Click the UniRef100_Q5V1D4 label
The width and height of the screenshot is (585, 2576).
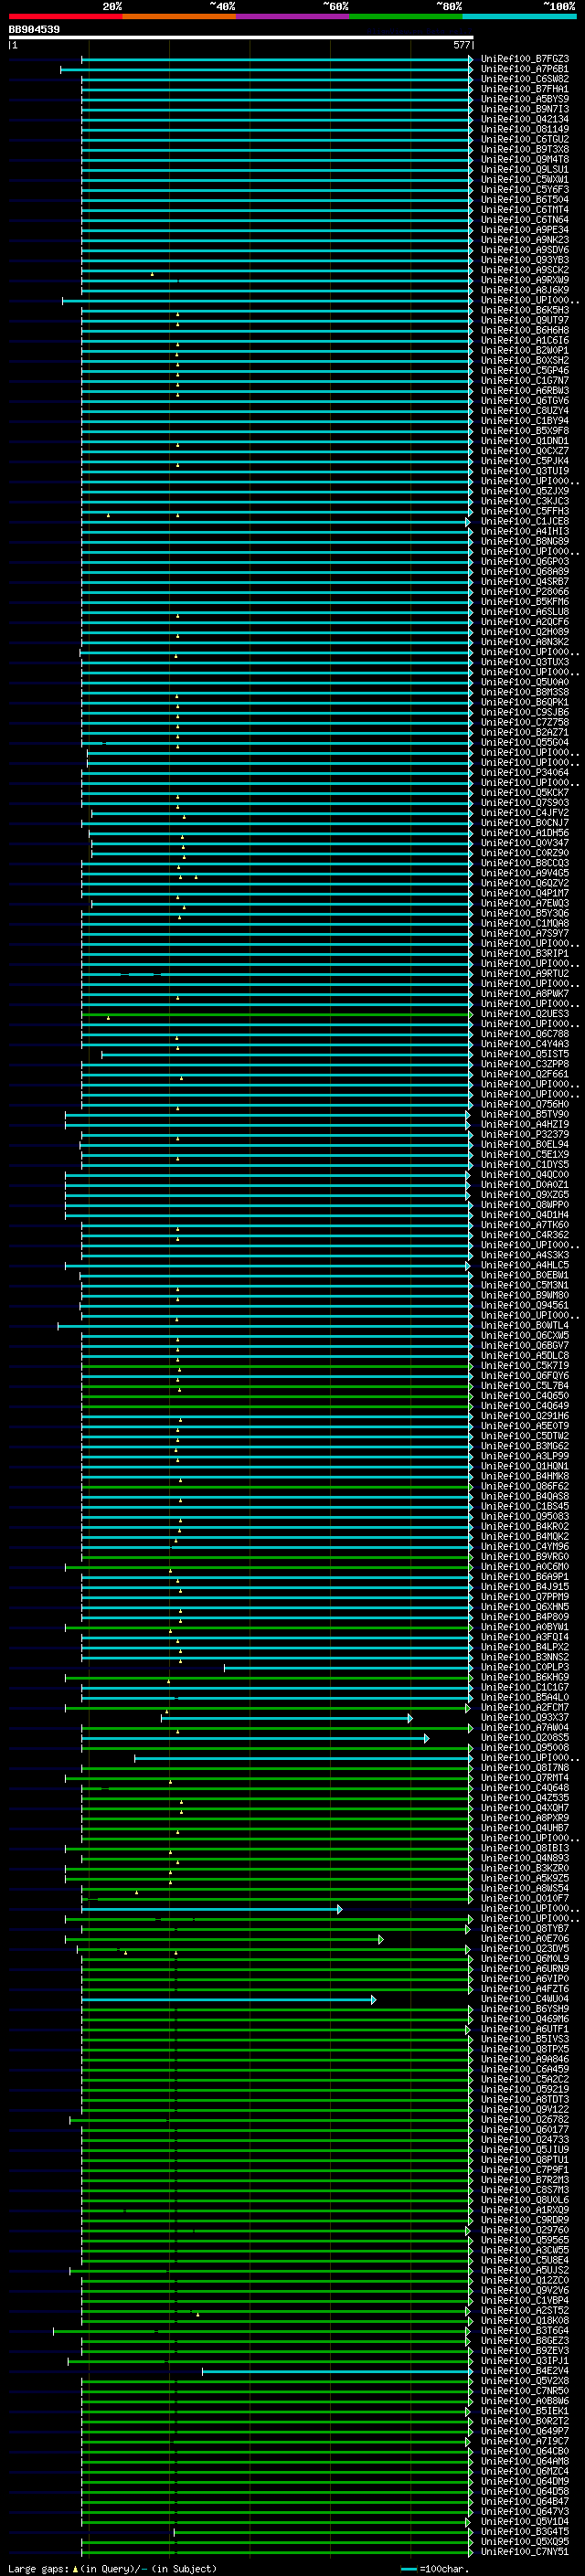click(x=525, y=2521)
